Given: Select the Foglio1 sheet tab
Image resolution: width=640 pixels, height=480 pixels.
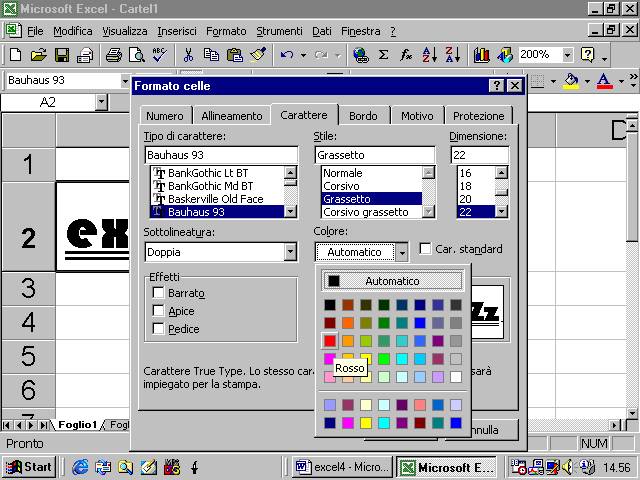Looking at the screenshot, I should click(77, 425).
